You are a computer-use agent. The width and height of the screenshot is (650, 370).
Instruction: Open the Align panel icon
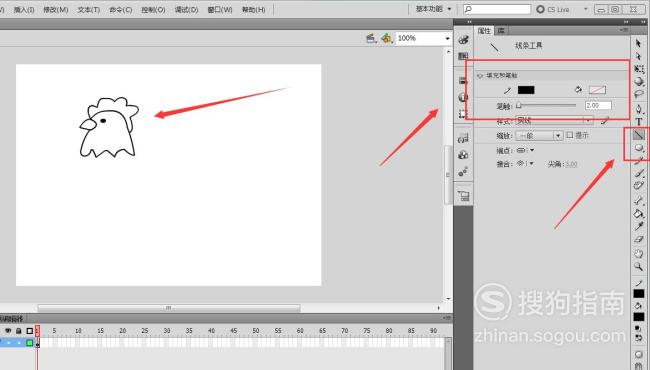point(463,81)
